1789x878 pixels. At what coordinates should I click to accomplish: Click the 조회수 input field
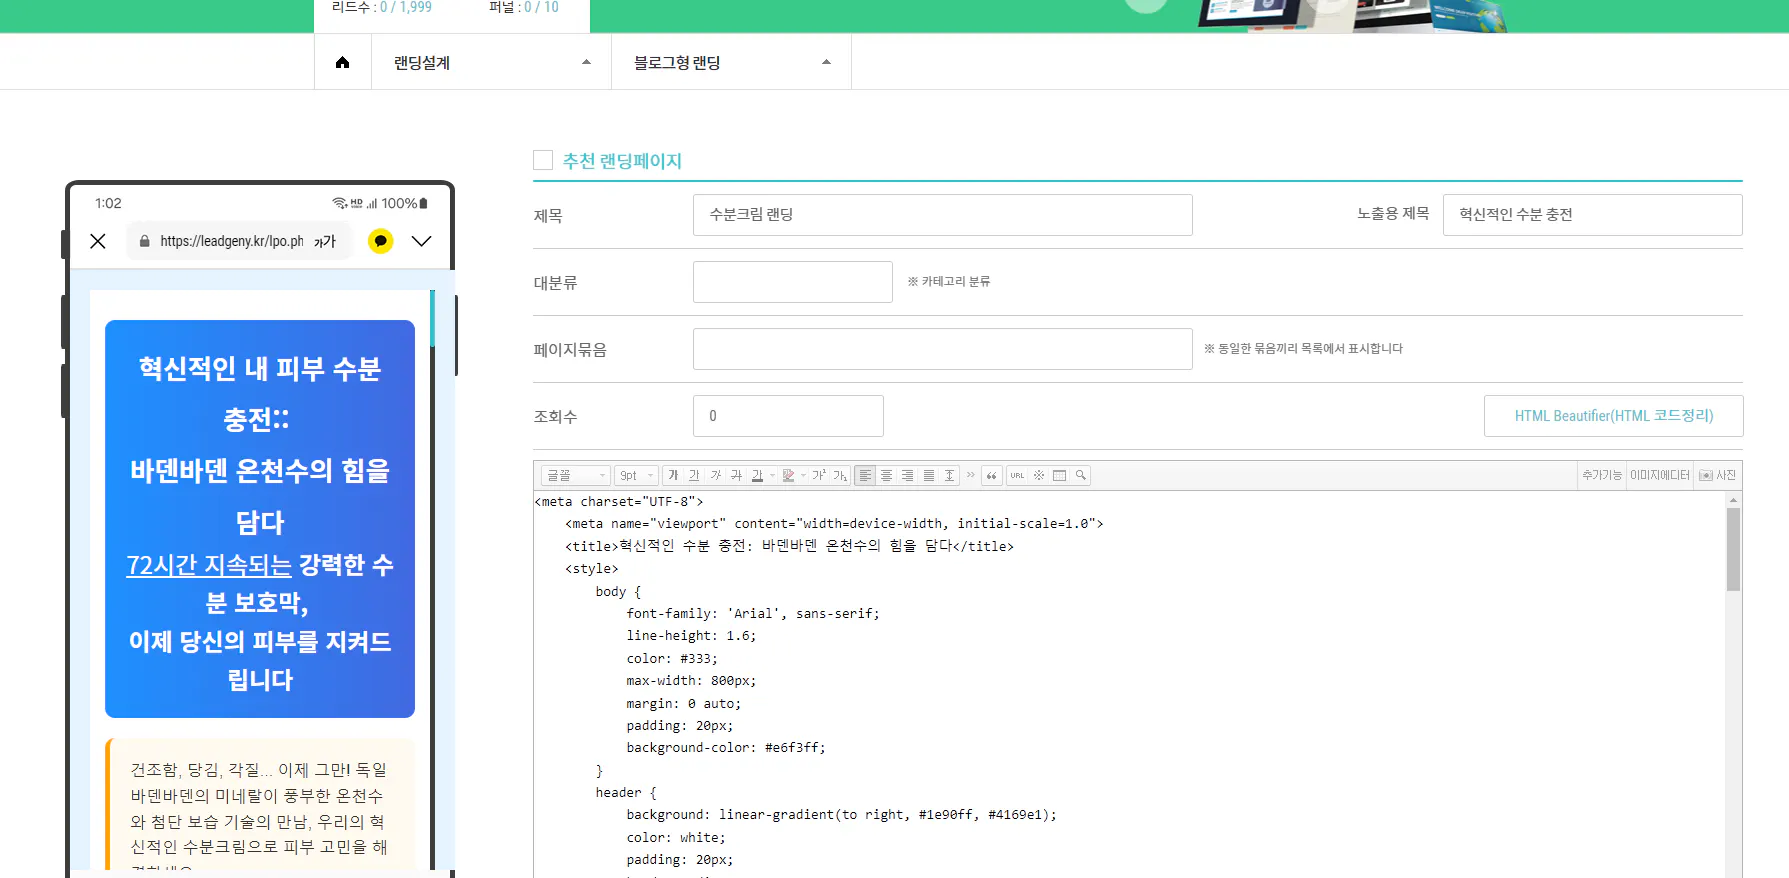[x=788, y=416]
